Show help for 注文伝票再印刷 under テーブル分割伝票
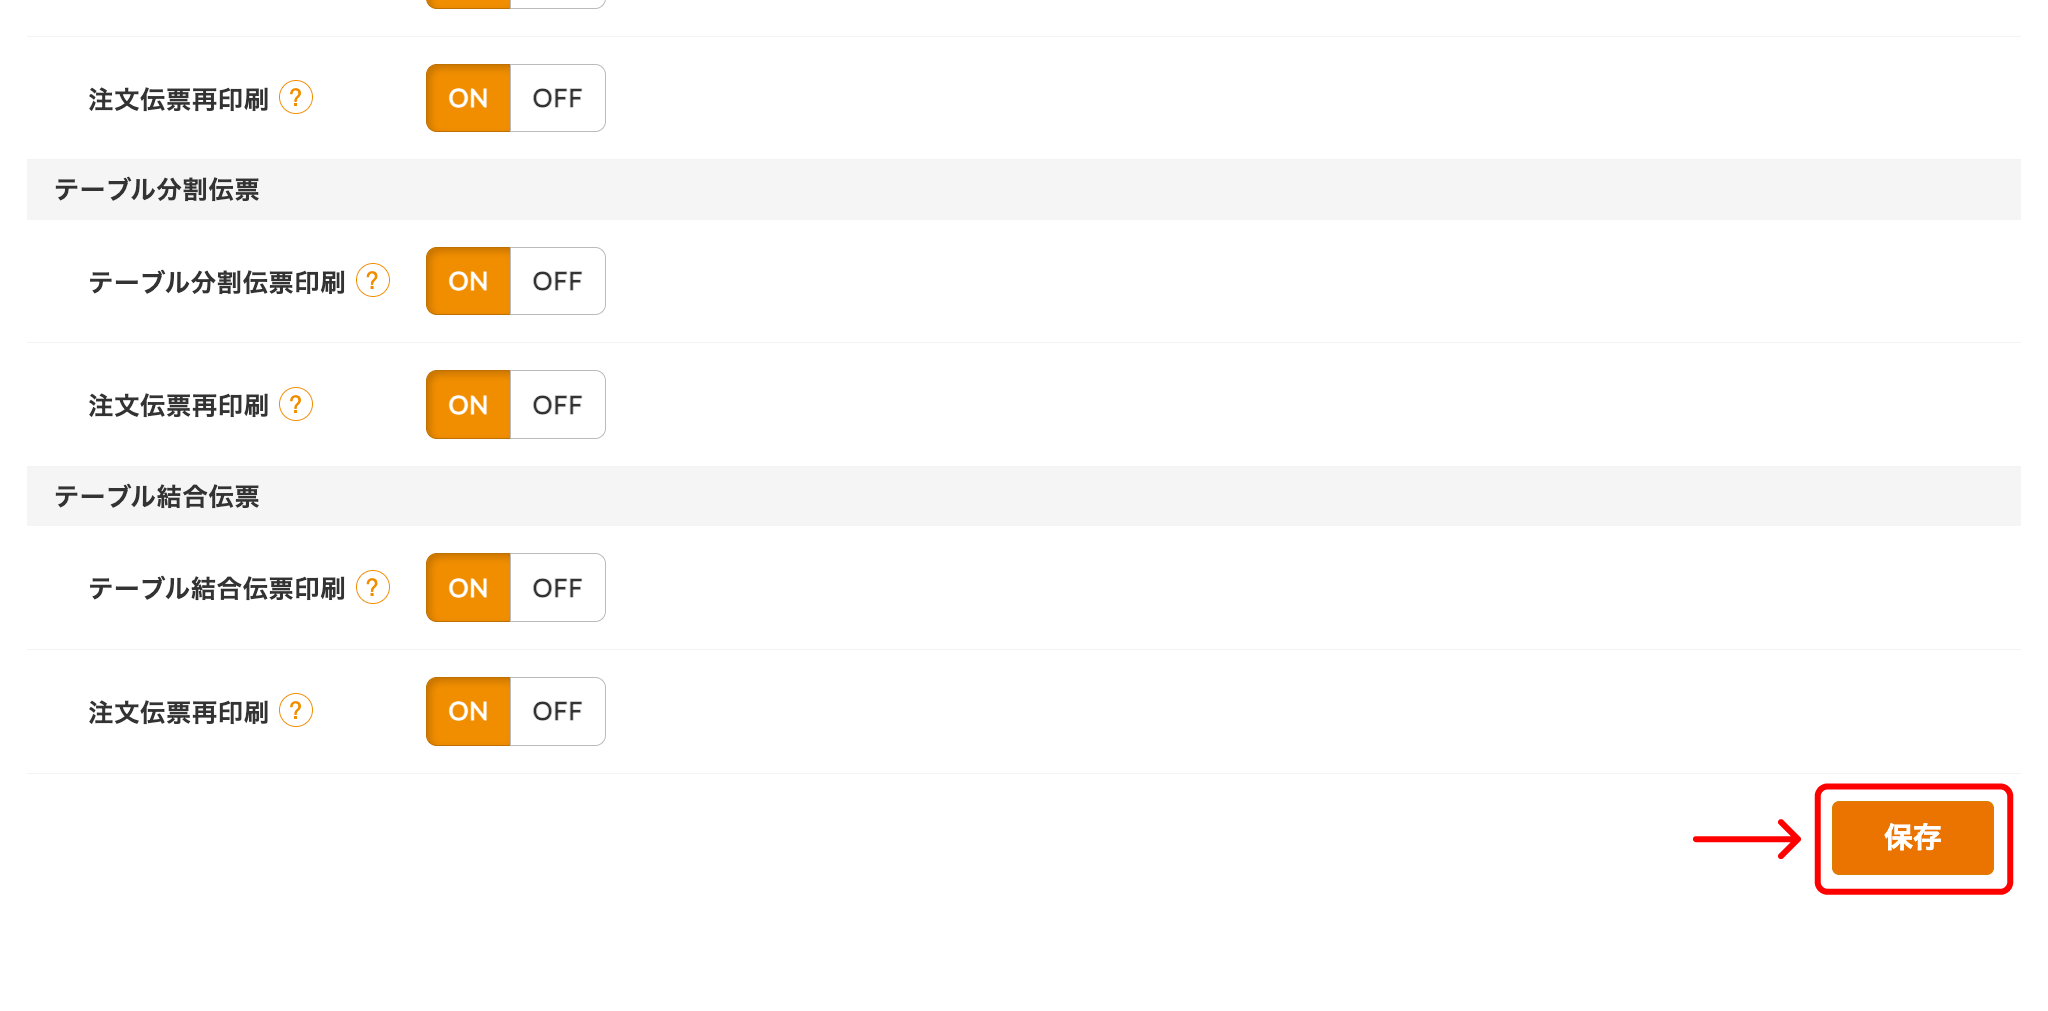This screenshot has width=2048, height=1011. click(296, 405)
